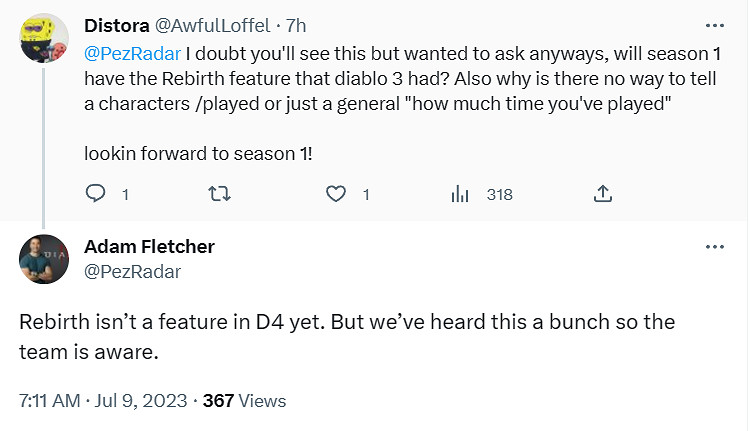Viewport: 751px width, 431px height.
Task: Click the 318 view count on Distora's tweet
Action: click(x=499, y=195)
